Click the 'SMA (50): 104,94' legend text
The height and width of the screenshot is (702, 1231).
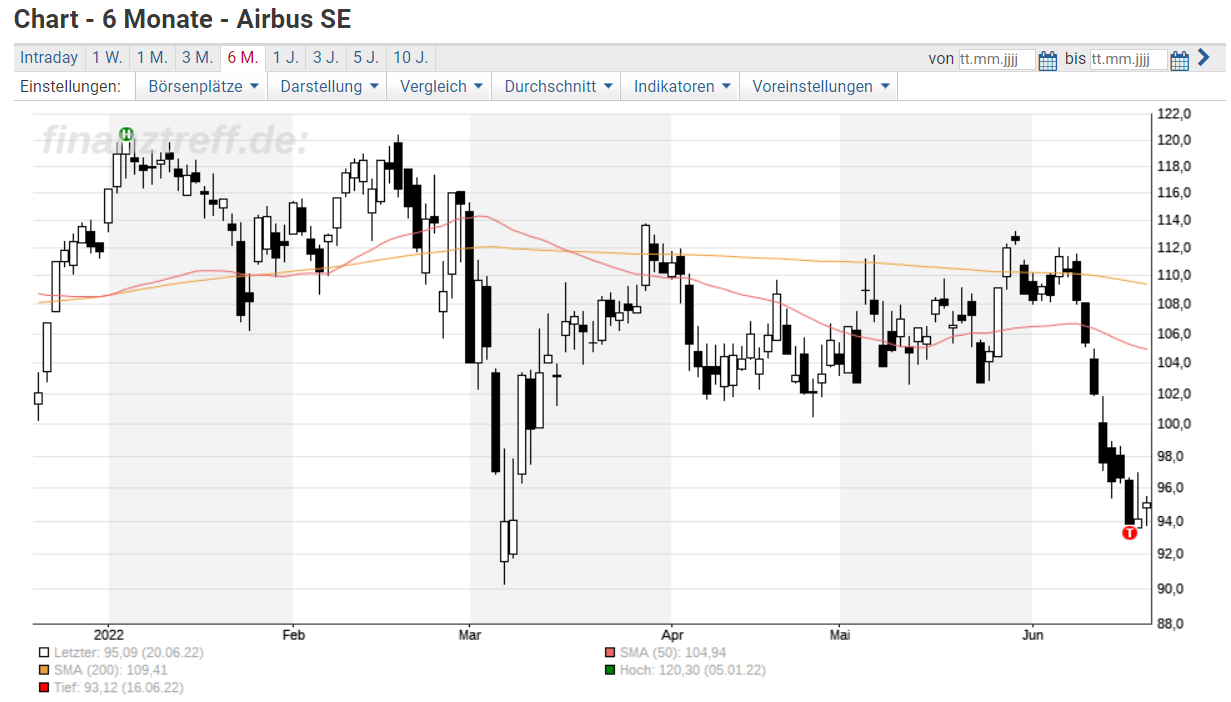[673, 653]
